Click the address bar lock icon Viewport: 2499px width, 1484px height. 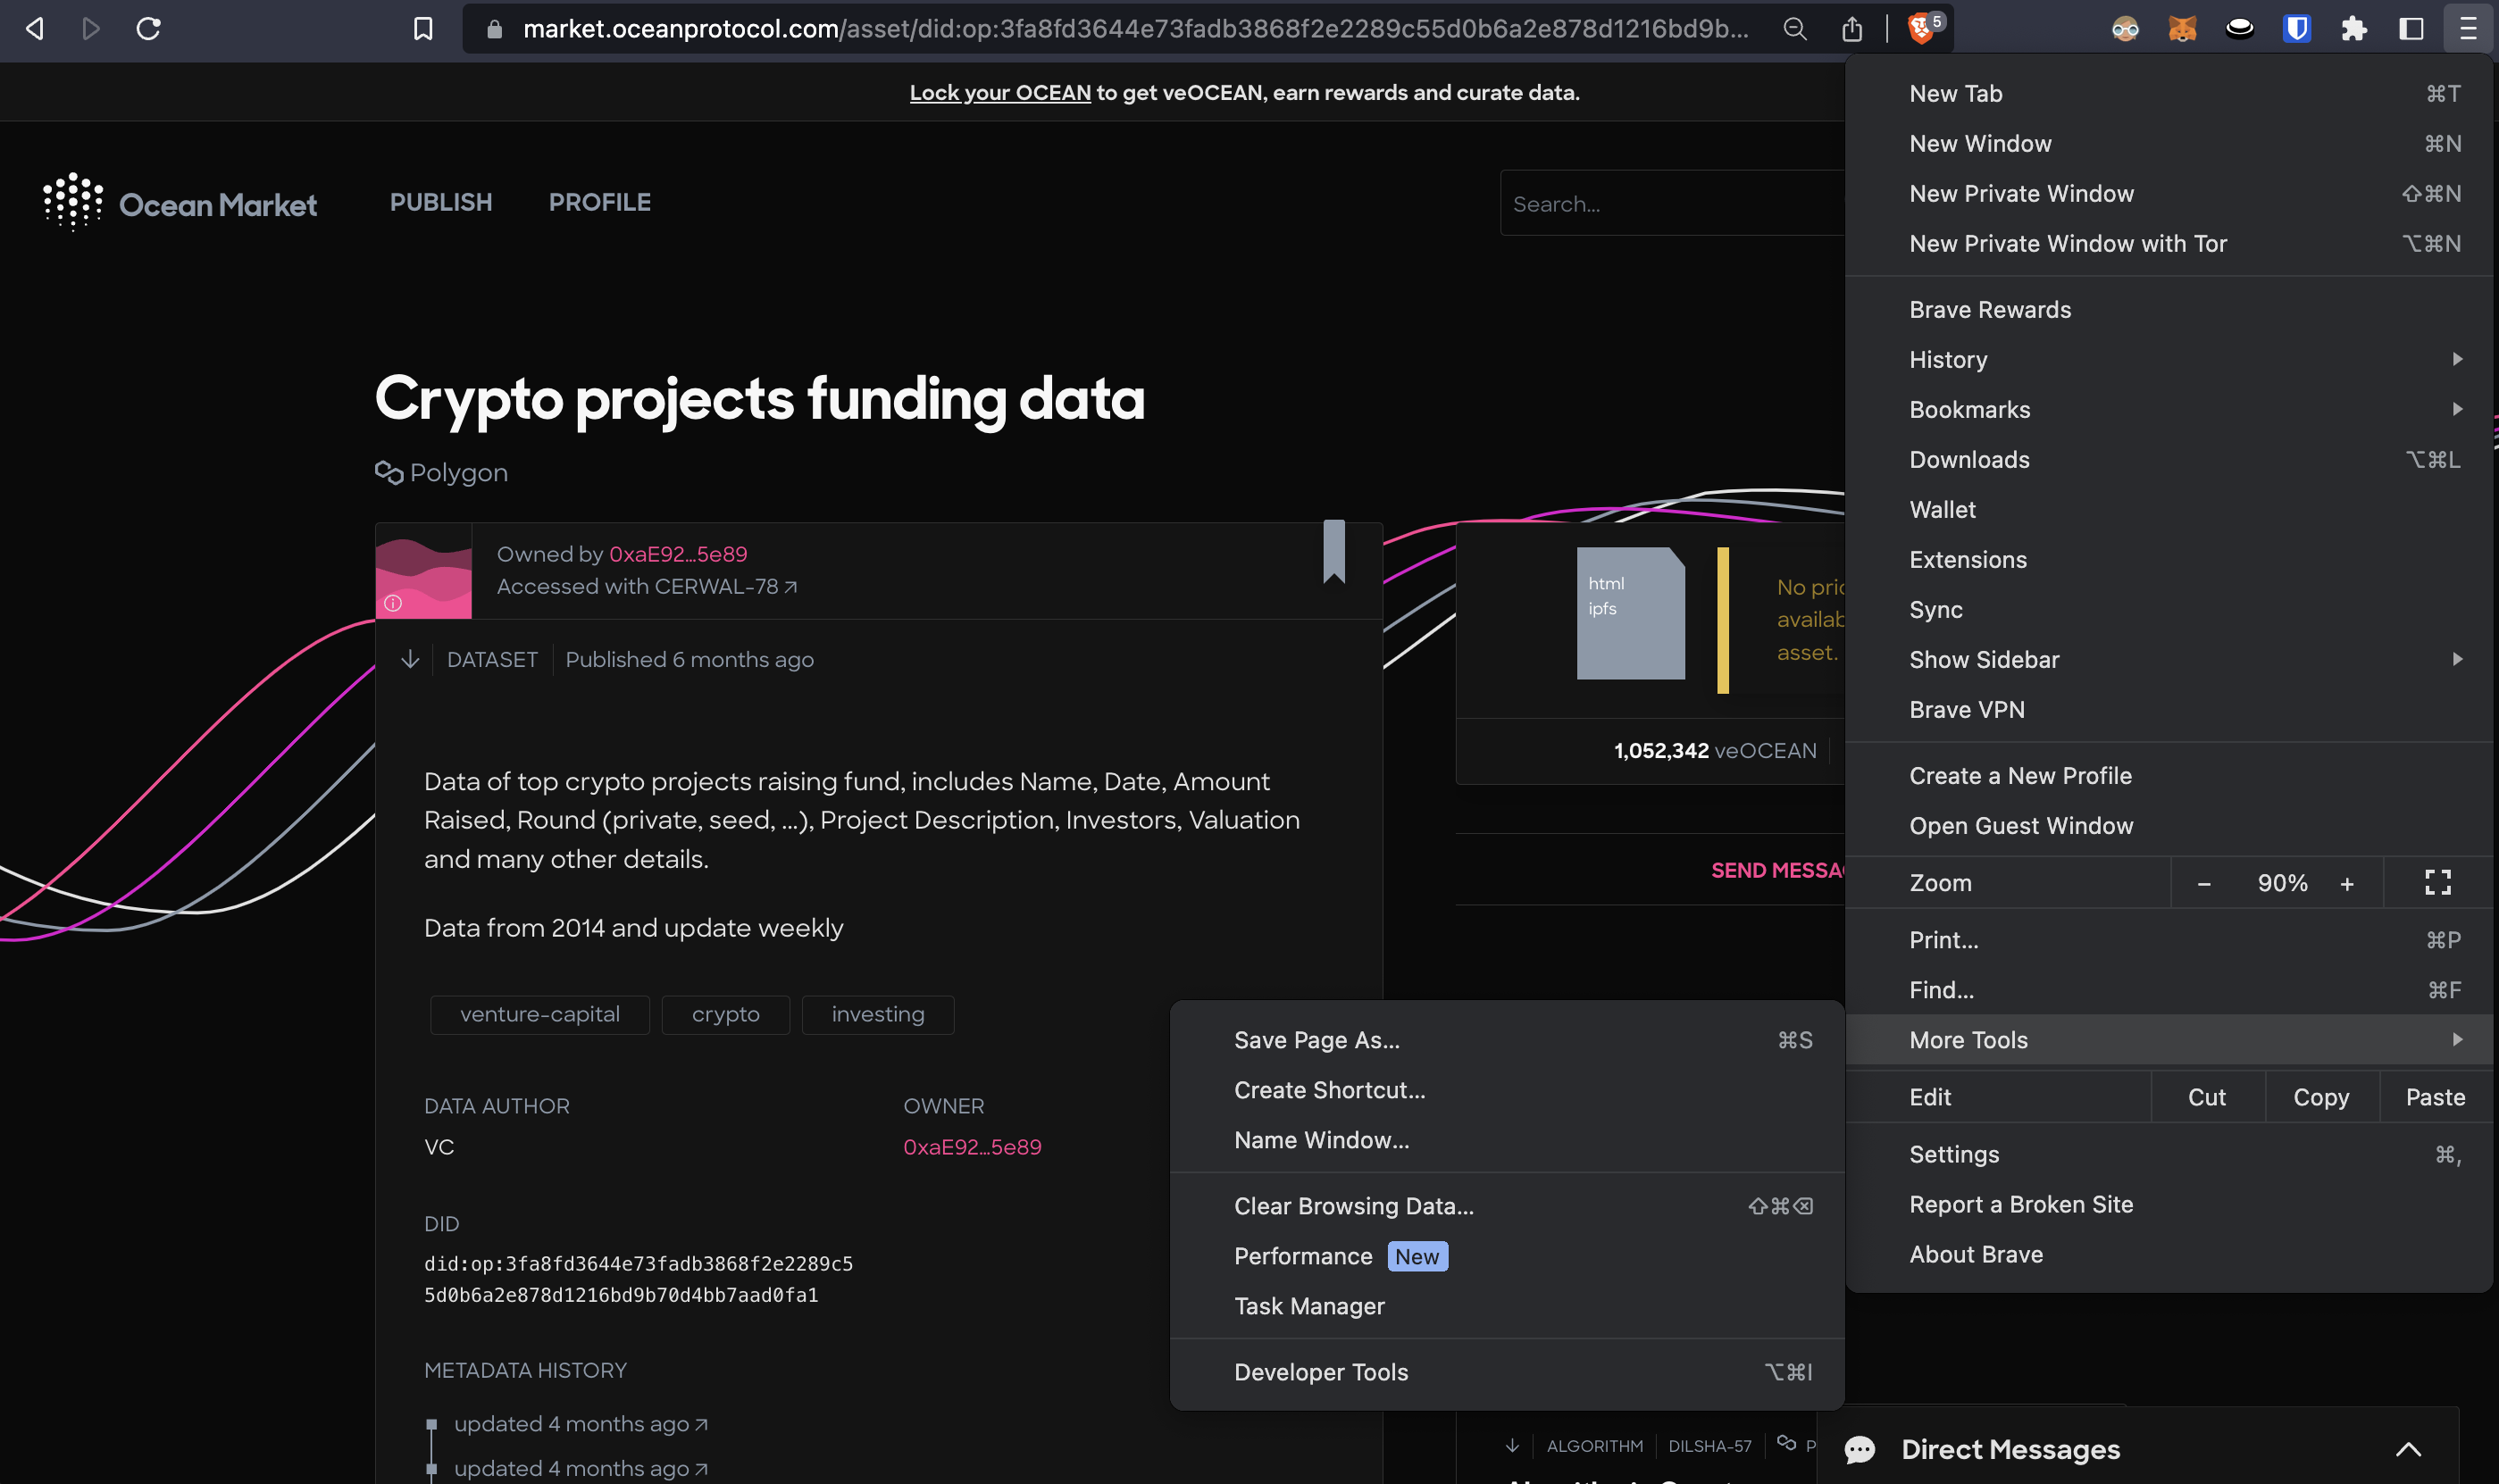click(494, 30)
